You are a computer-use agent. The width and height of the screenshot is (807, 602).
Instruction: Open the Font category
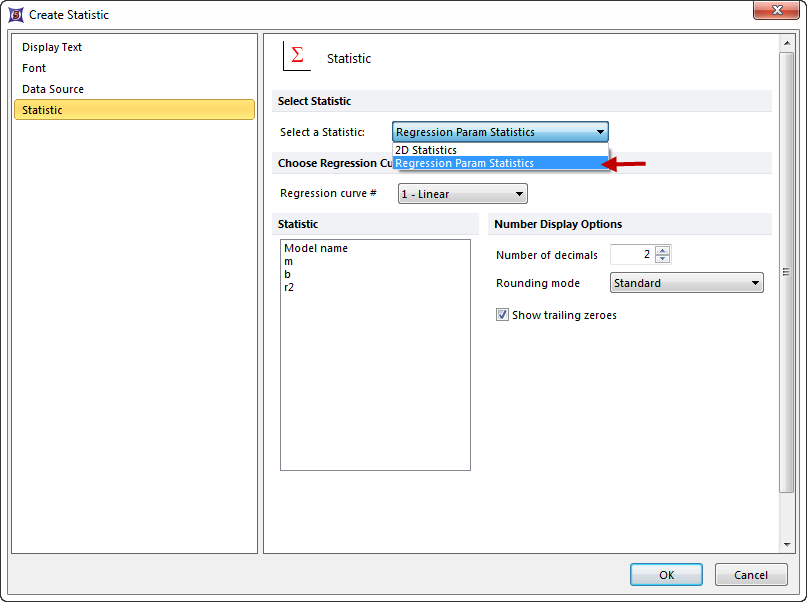click(34, 68)
